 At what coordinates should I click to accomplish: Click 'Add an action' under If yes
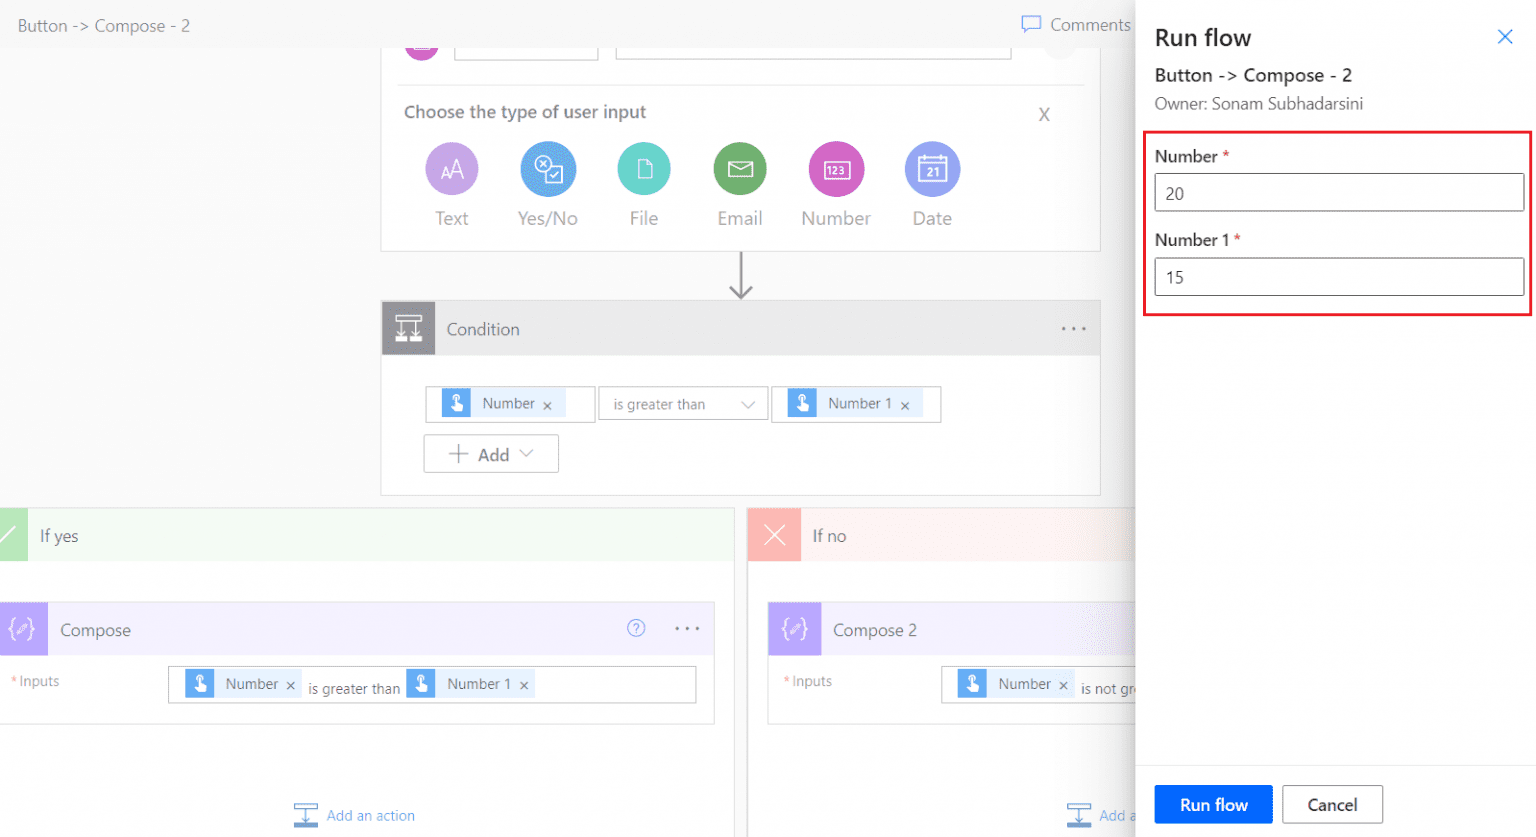(x=354, y=815)
